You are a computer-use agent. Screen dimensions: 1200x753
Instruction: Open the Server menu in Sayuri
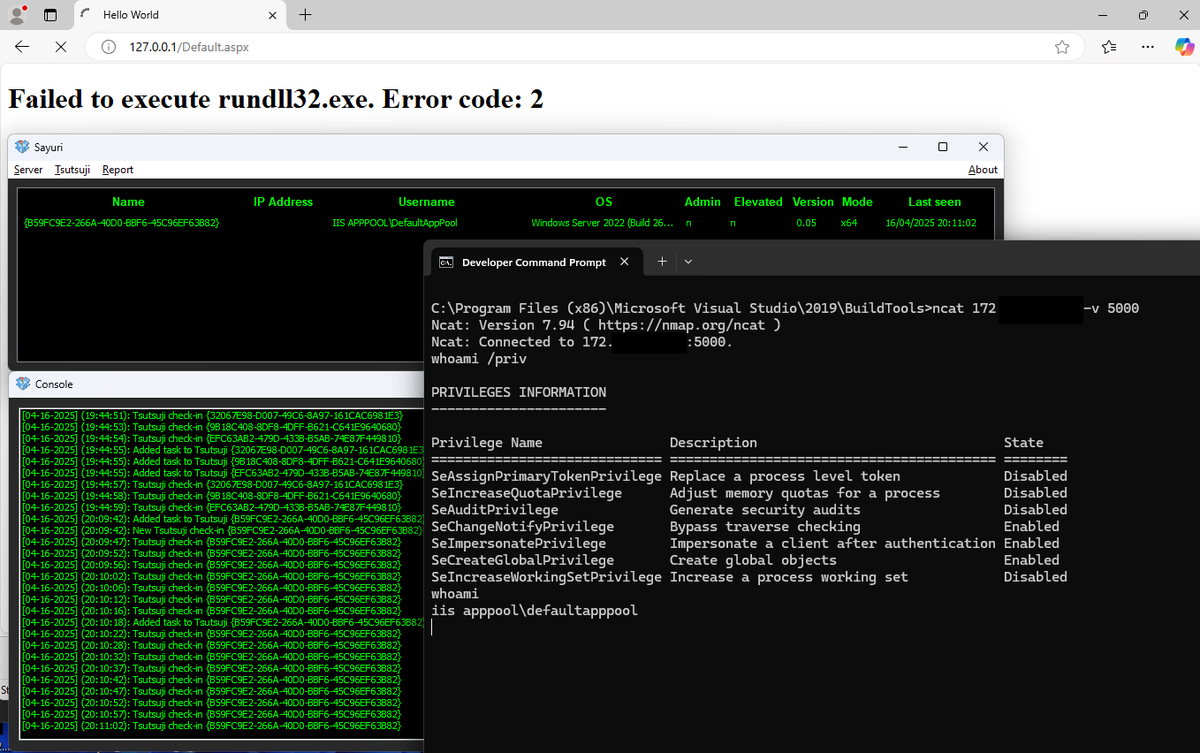(27, 169)
